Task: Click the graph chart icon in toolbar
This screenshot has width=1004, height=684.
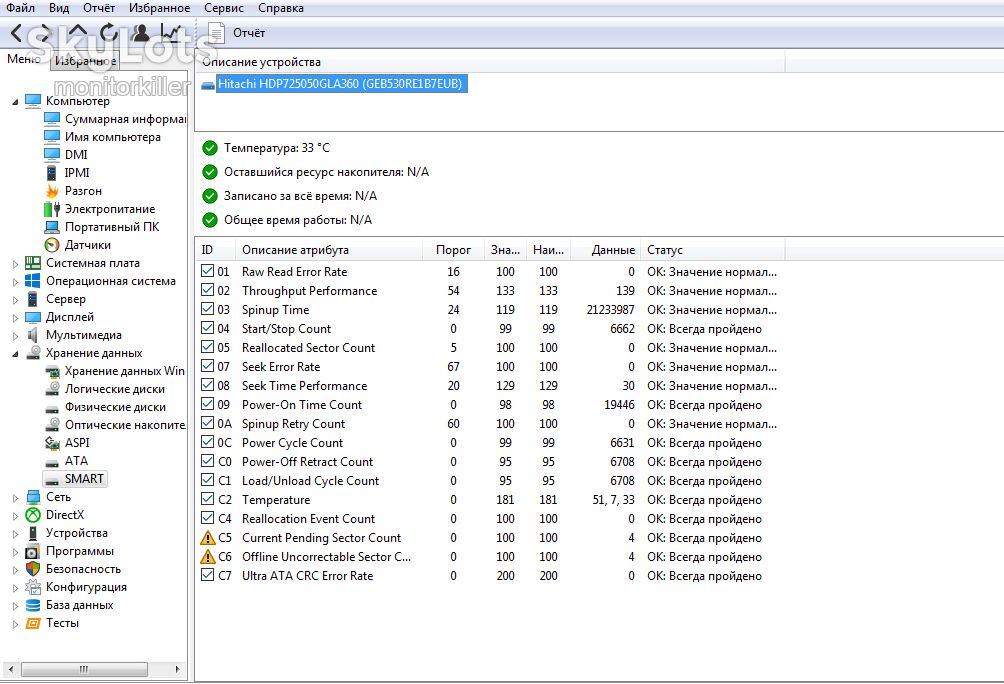Action: point(171,33)
